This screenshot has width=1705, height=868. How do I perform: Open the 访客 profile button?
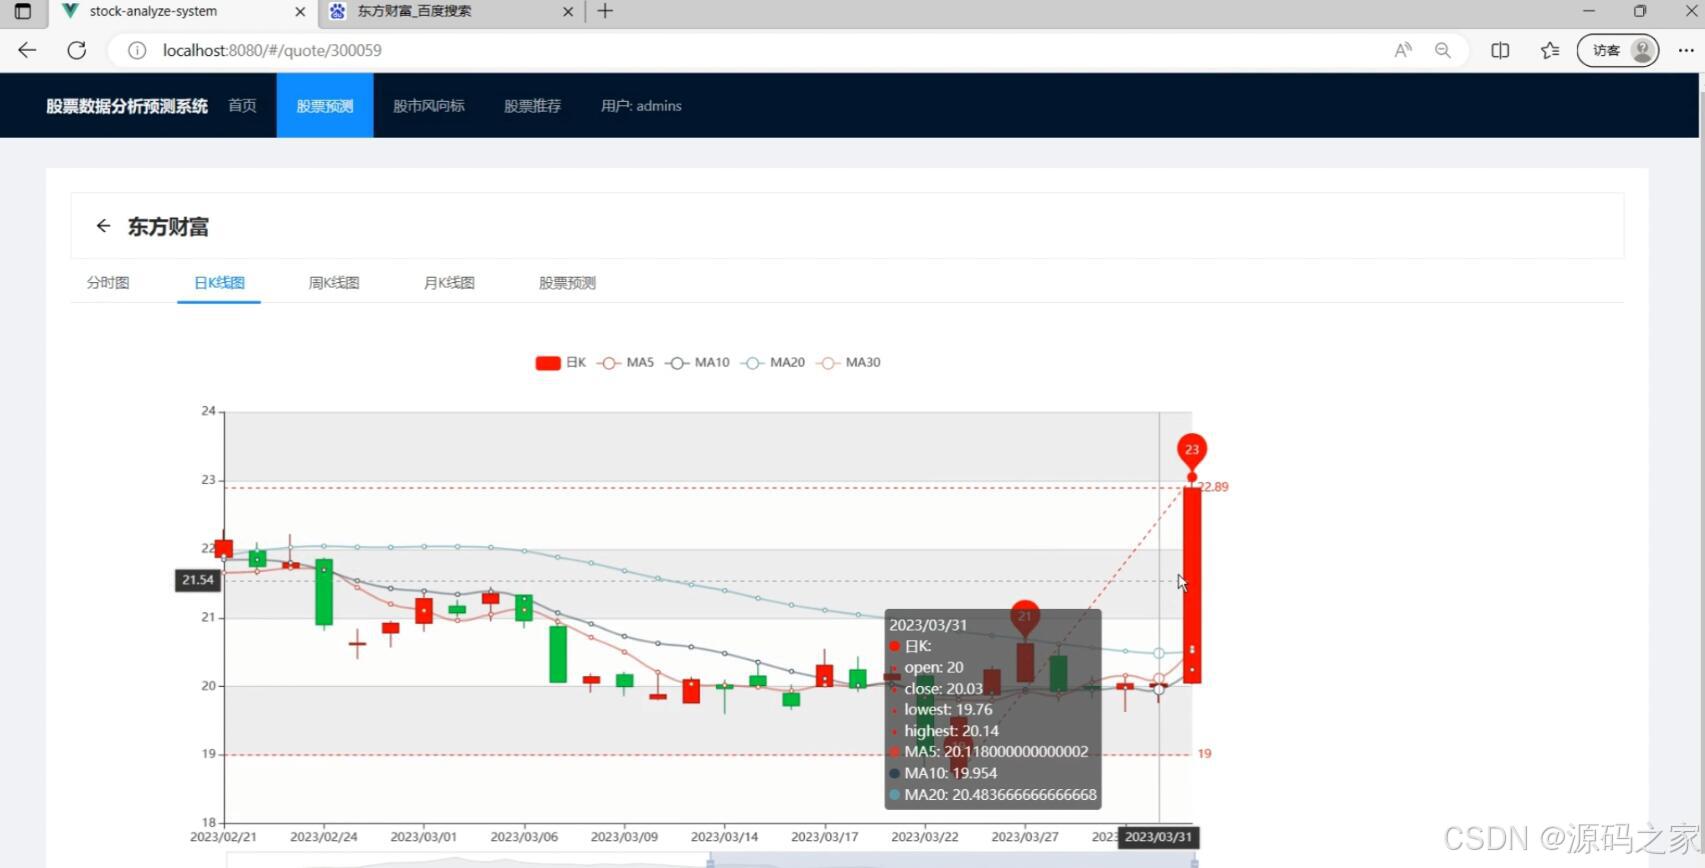tap(1618, 50)
